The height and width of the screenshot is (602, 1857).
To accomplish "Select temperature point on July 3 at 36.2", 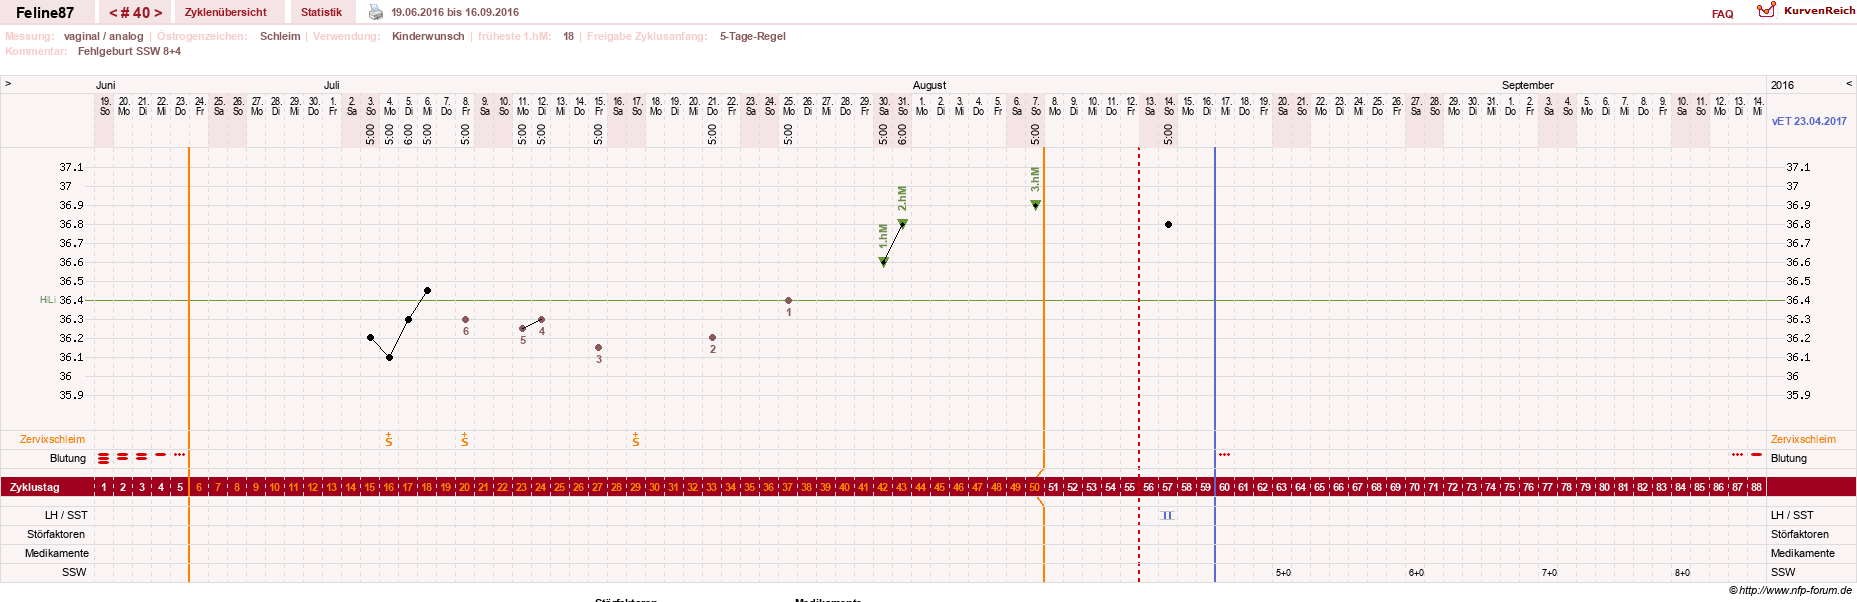I will tap(370, 338).
